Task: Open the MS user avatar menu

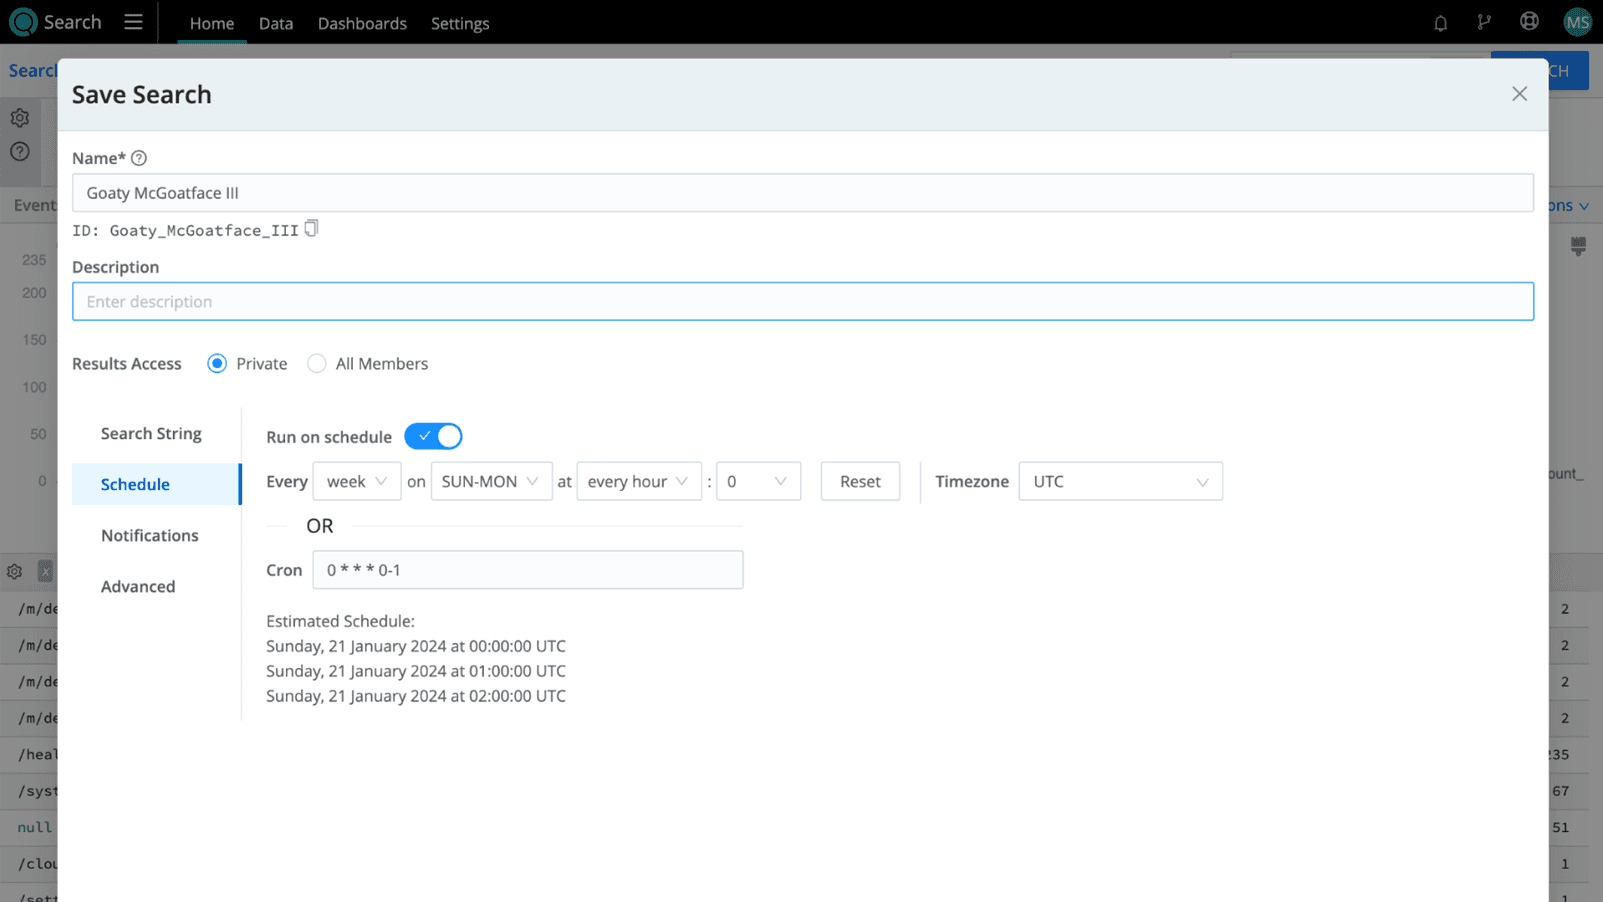Action: click(1577, 22)
